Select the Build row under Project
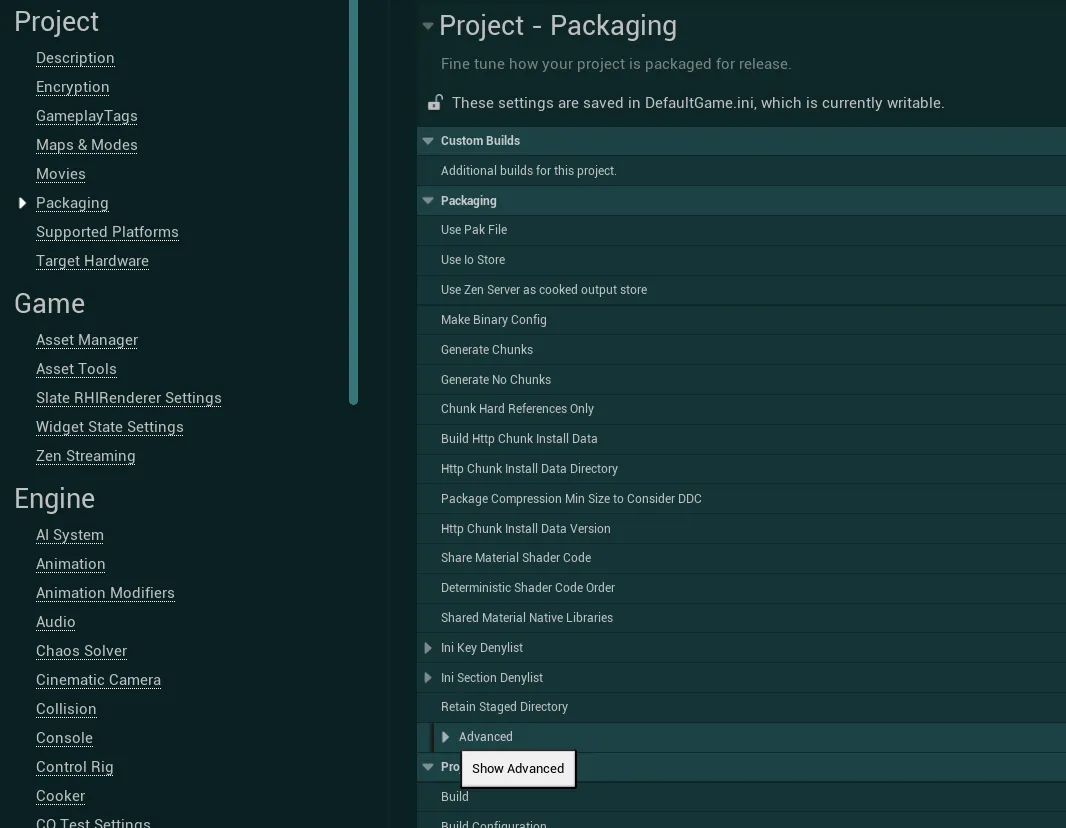The width and height of the screenshot is (1066, 828). click(x=741, y=797)
